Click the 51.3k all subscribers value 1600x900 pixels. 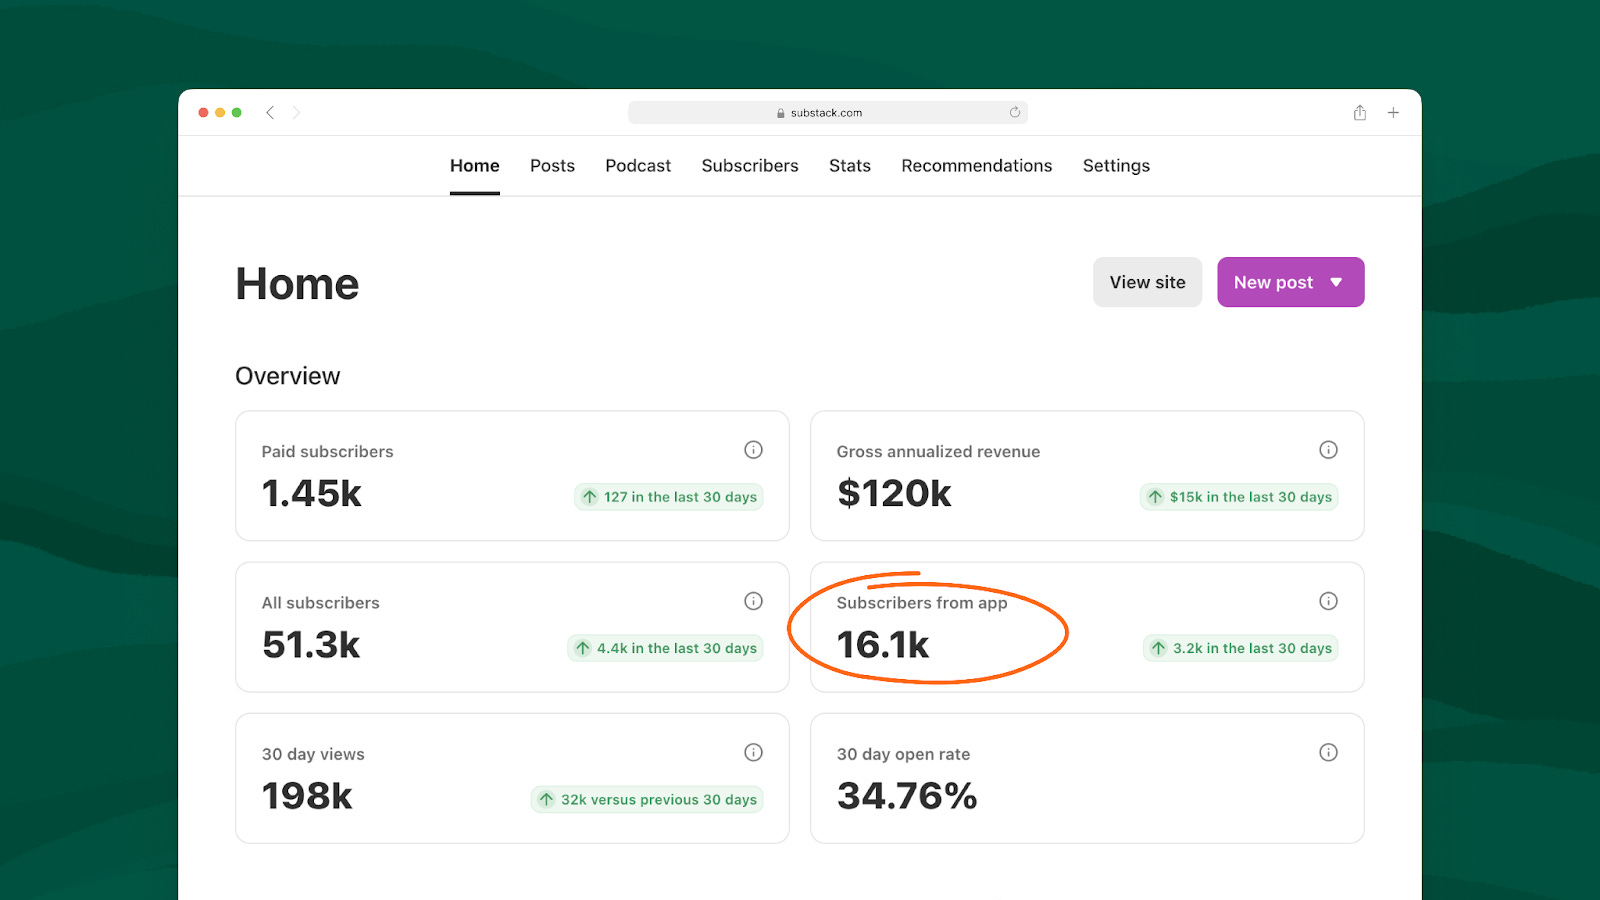pyautogui.click(x=311, y=645)
